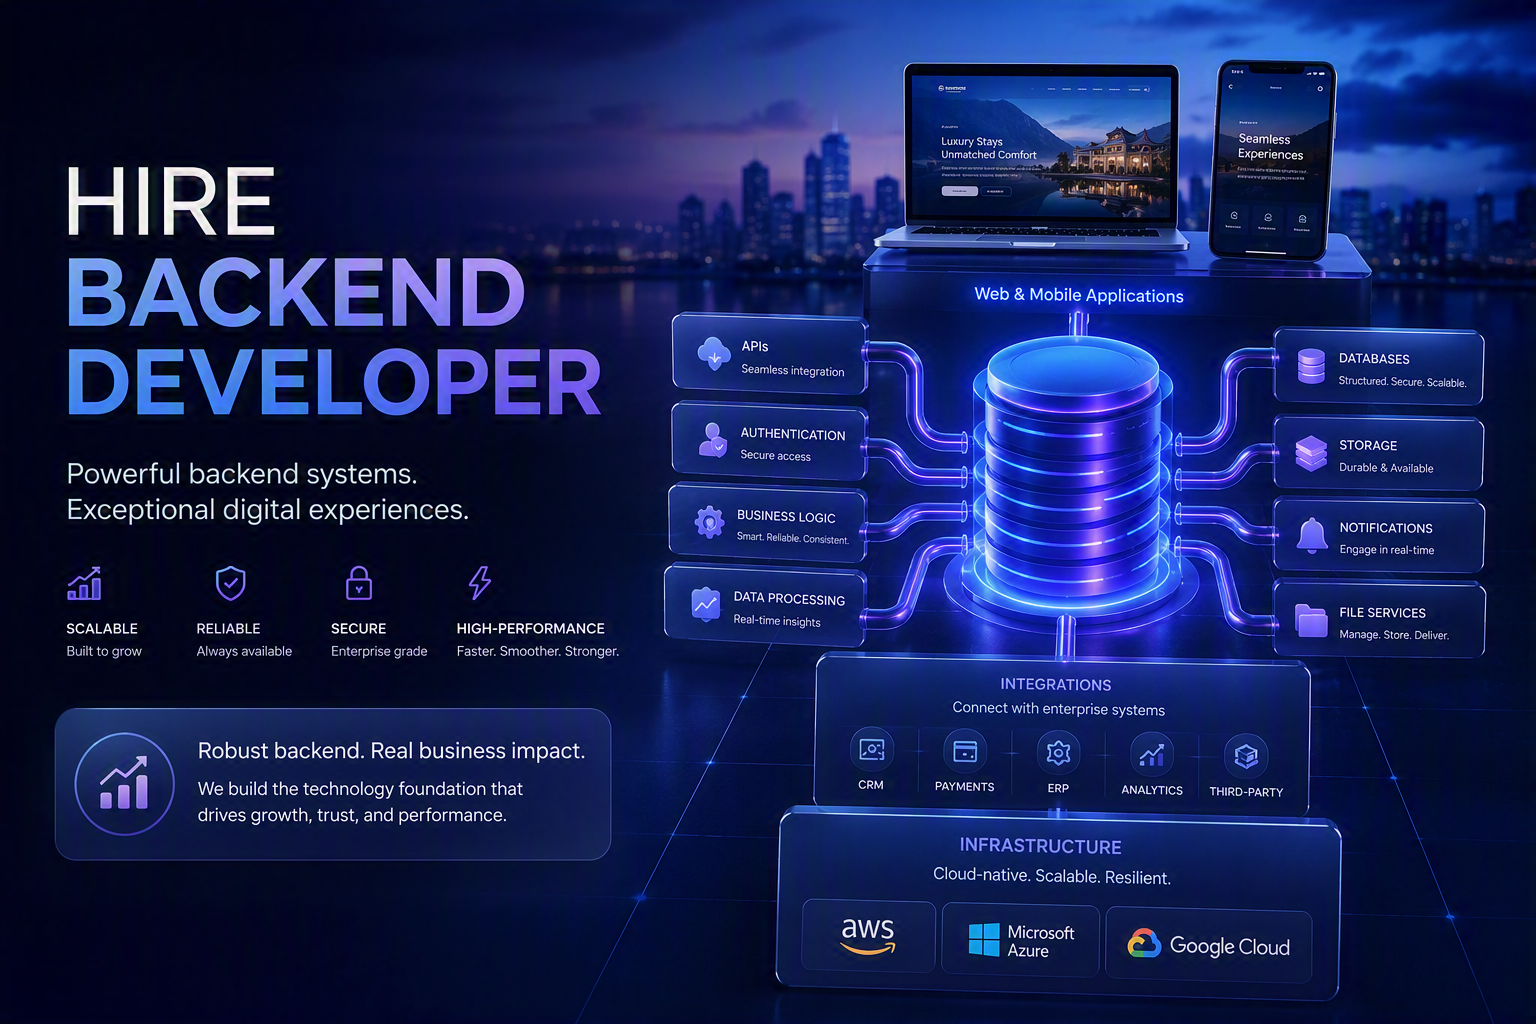Click the Business Logic gear icon
1536x1024 pixels.
[709, 521]
